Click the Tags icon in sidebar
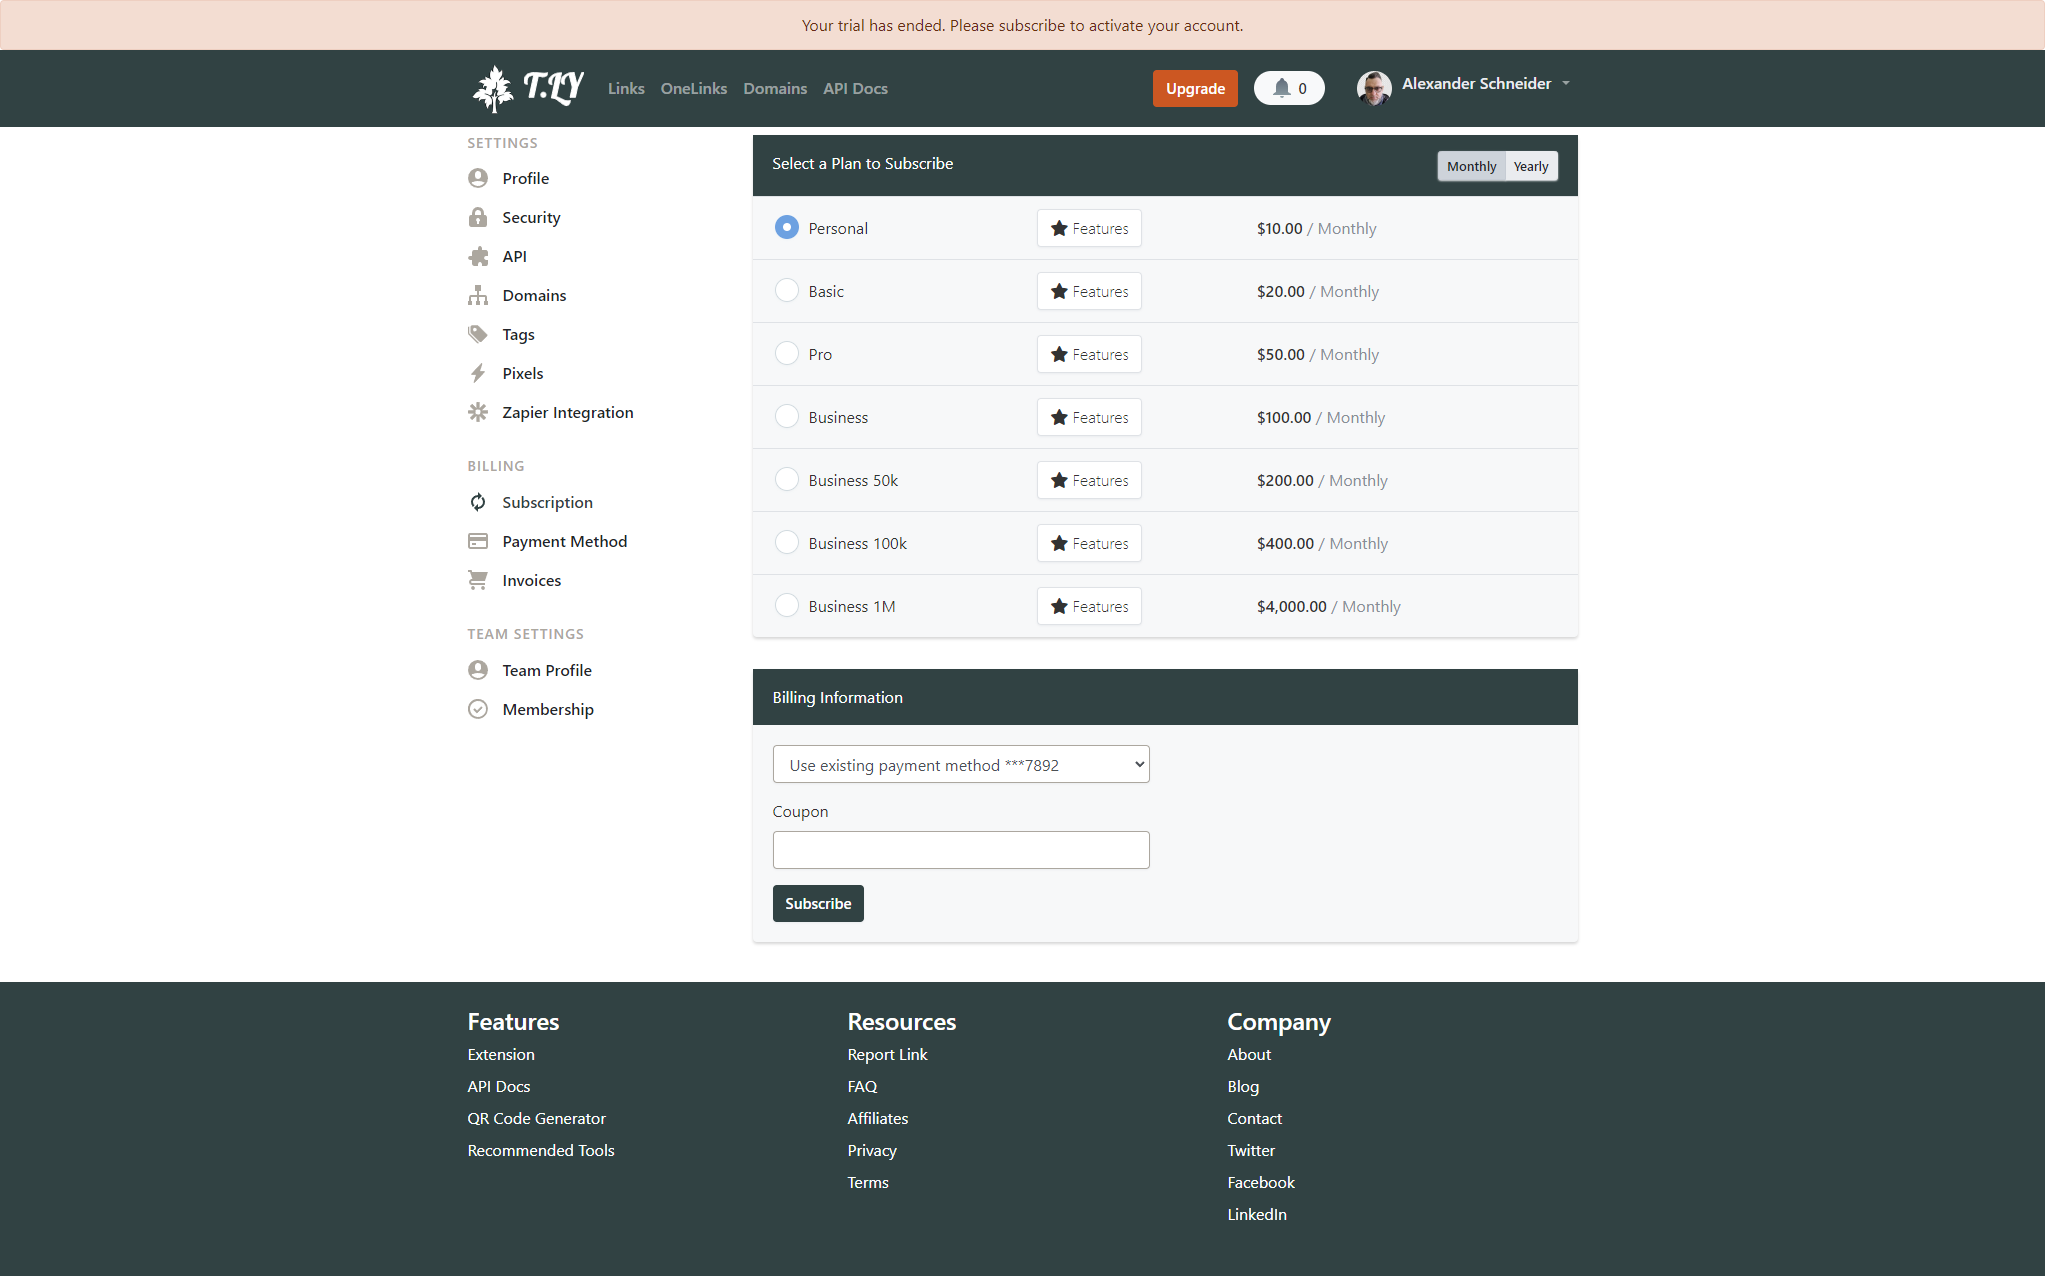This screenshot has height=1276, width=2045. click(478, 334)
